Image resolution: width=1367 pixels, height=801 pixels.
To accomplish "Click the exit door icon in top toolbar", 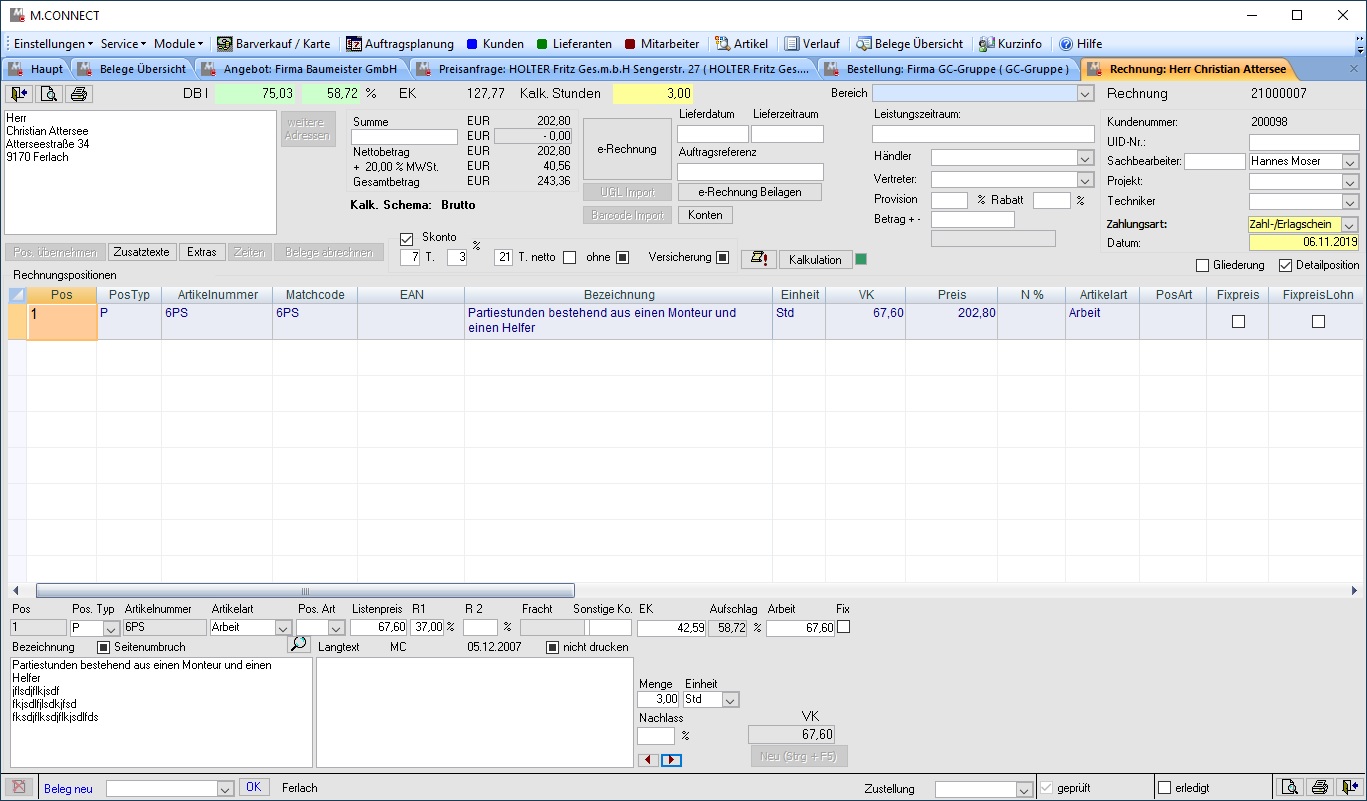I will (19, 94).
